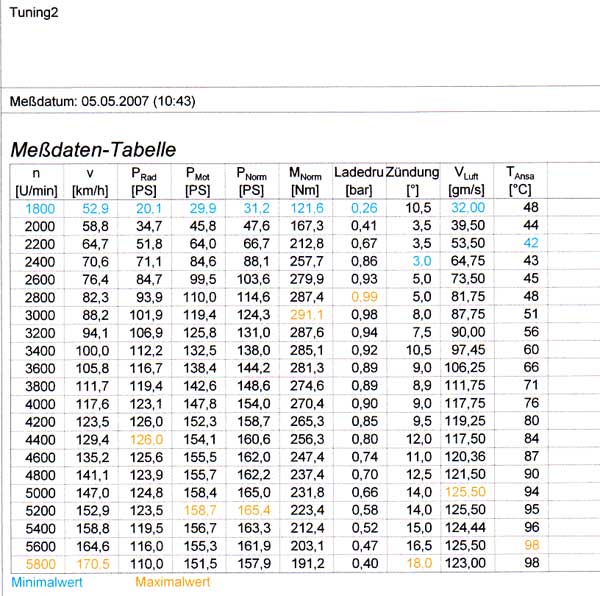
Task: Click the orange engine power '158,7' in row 5200
Action: tap(200, 510)
